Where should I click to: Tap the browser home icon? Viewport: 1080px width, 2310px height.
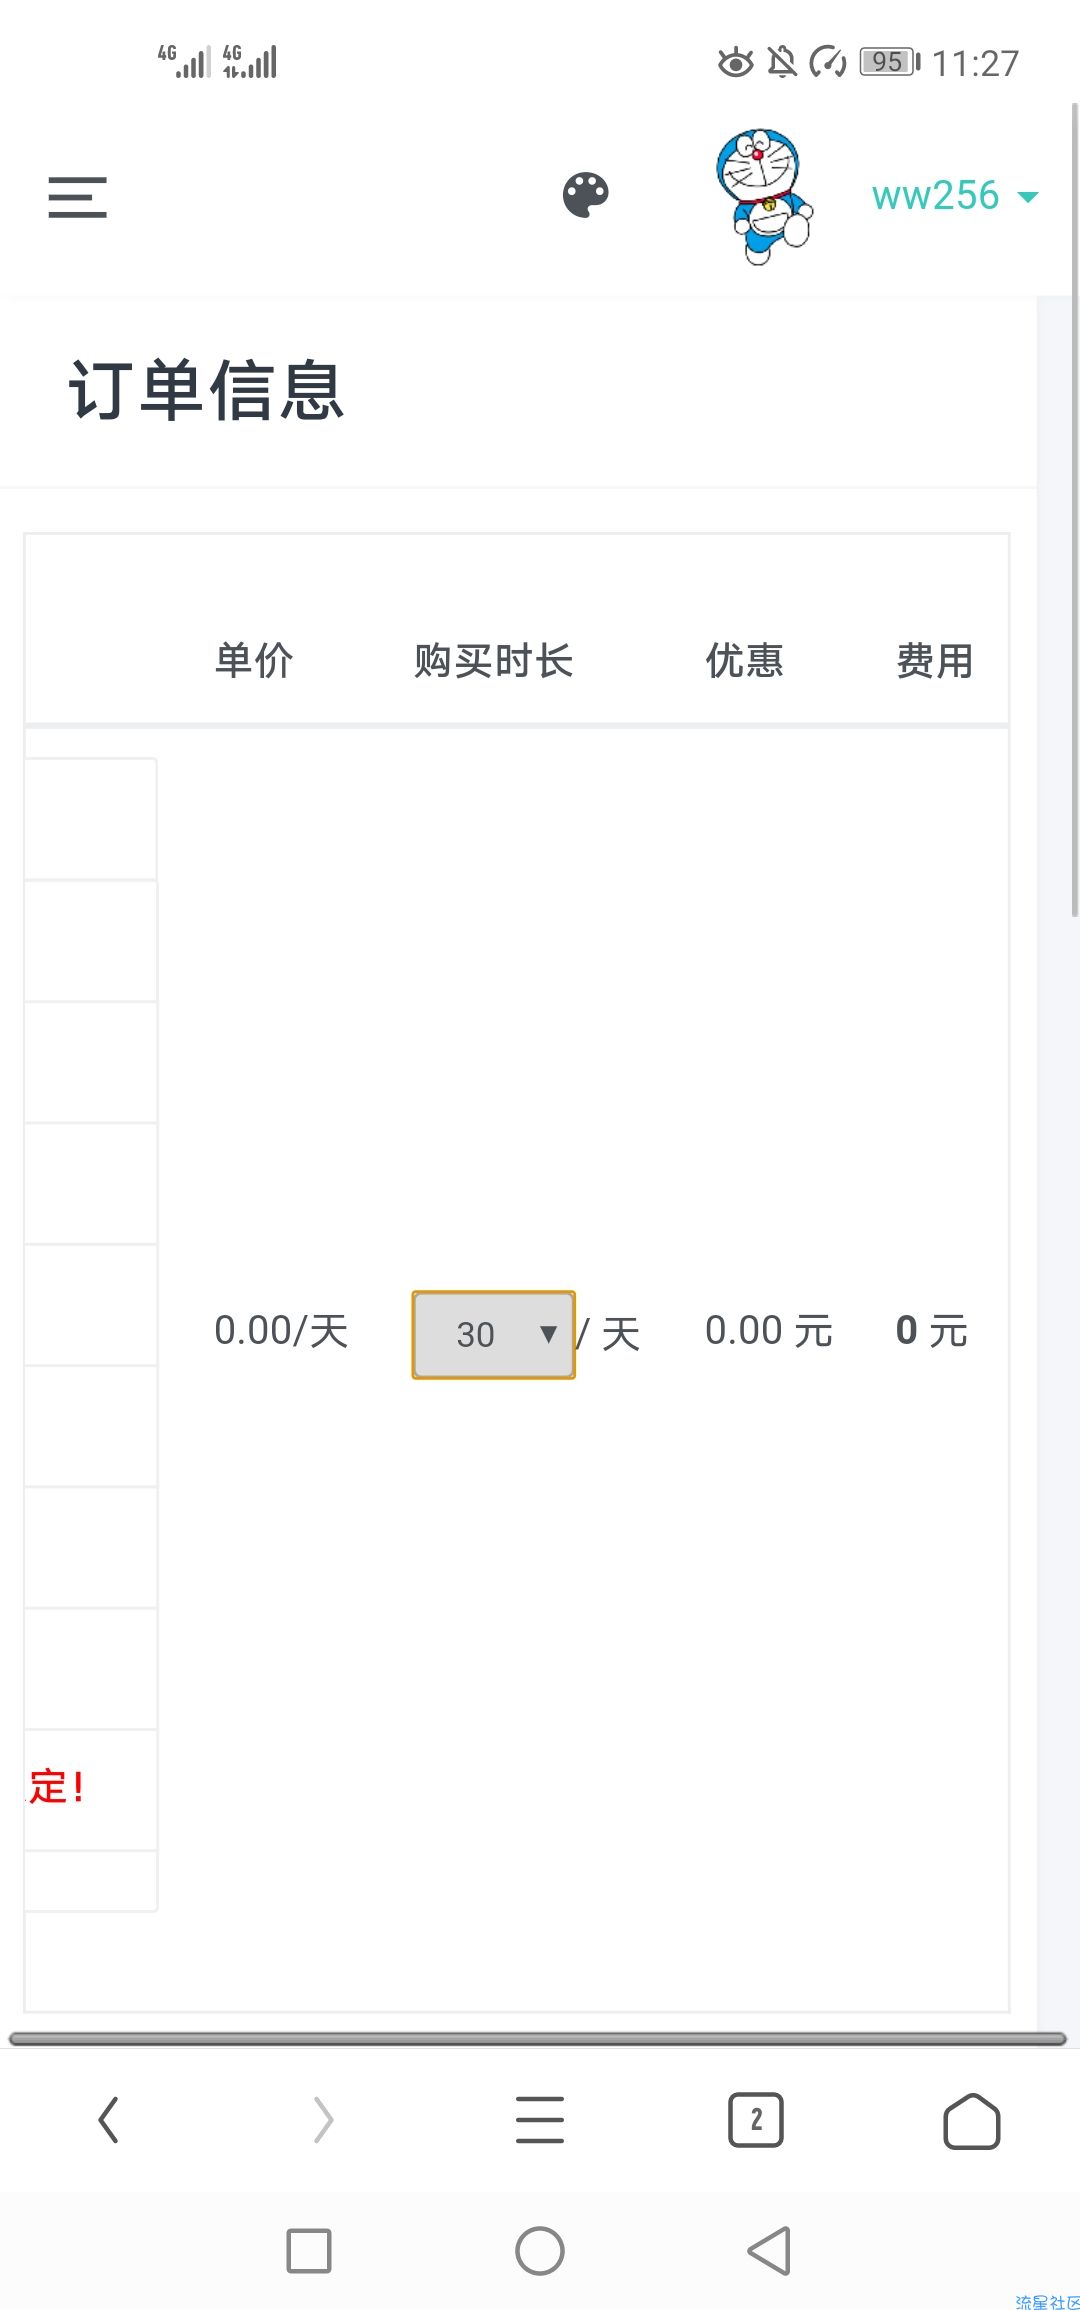click(971, 2120)
